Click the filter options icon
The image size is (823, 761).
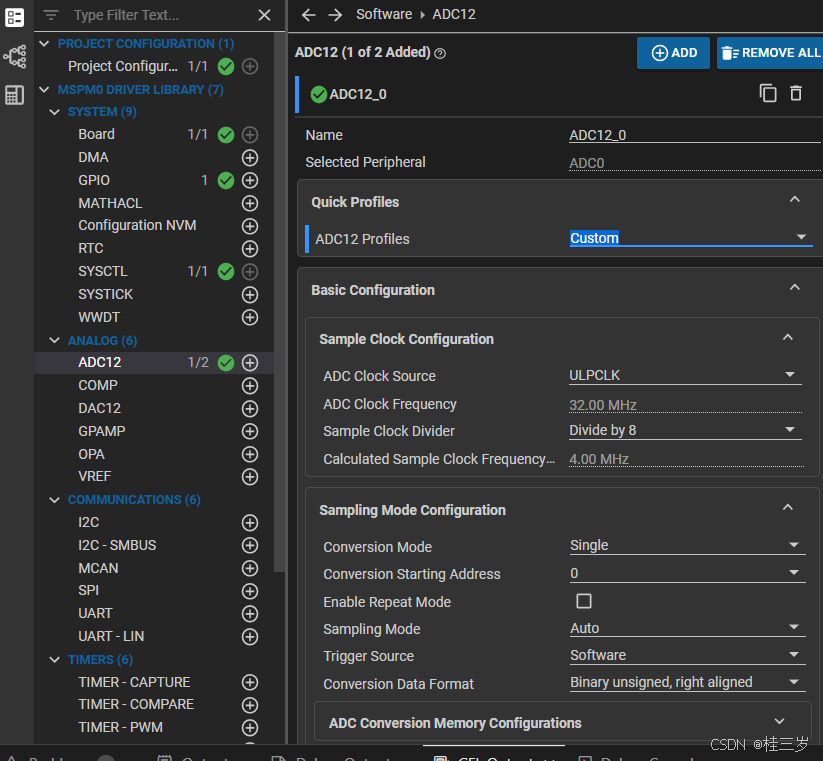[x=51, y=15]
